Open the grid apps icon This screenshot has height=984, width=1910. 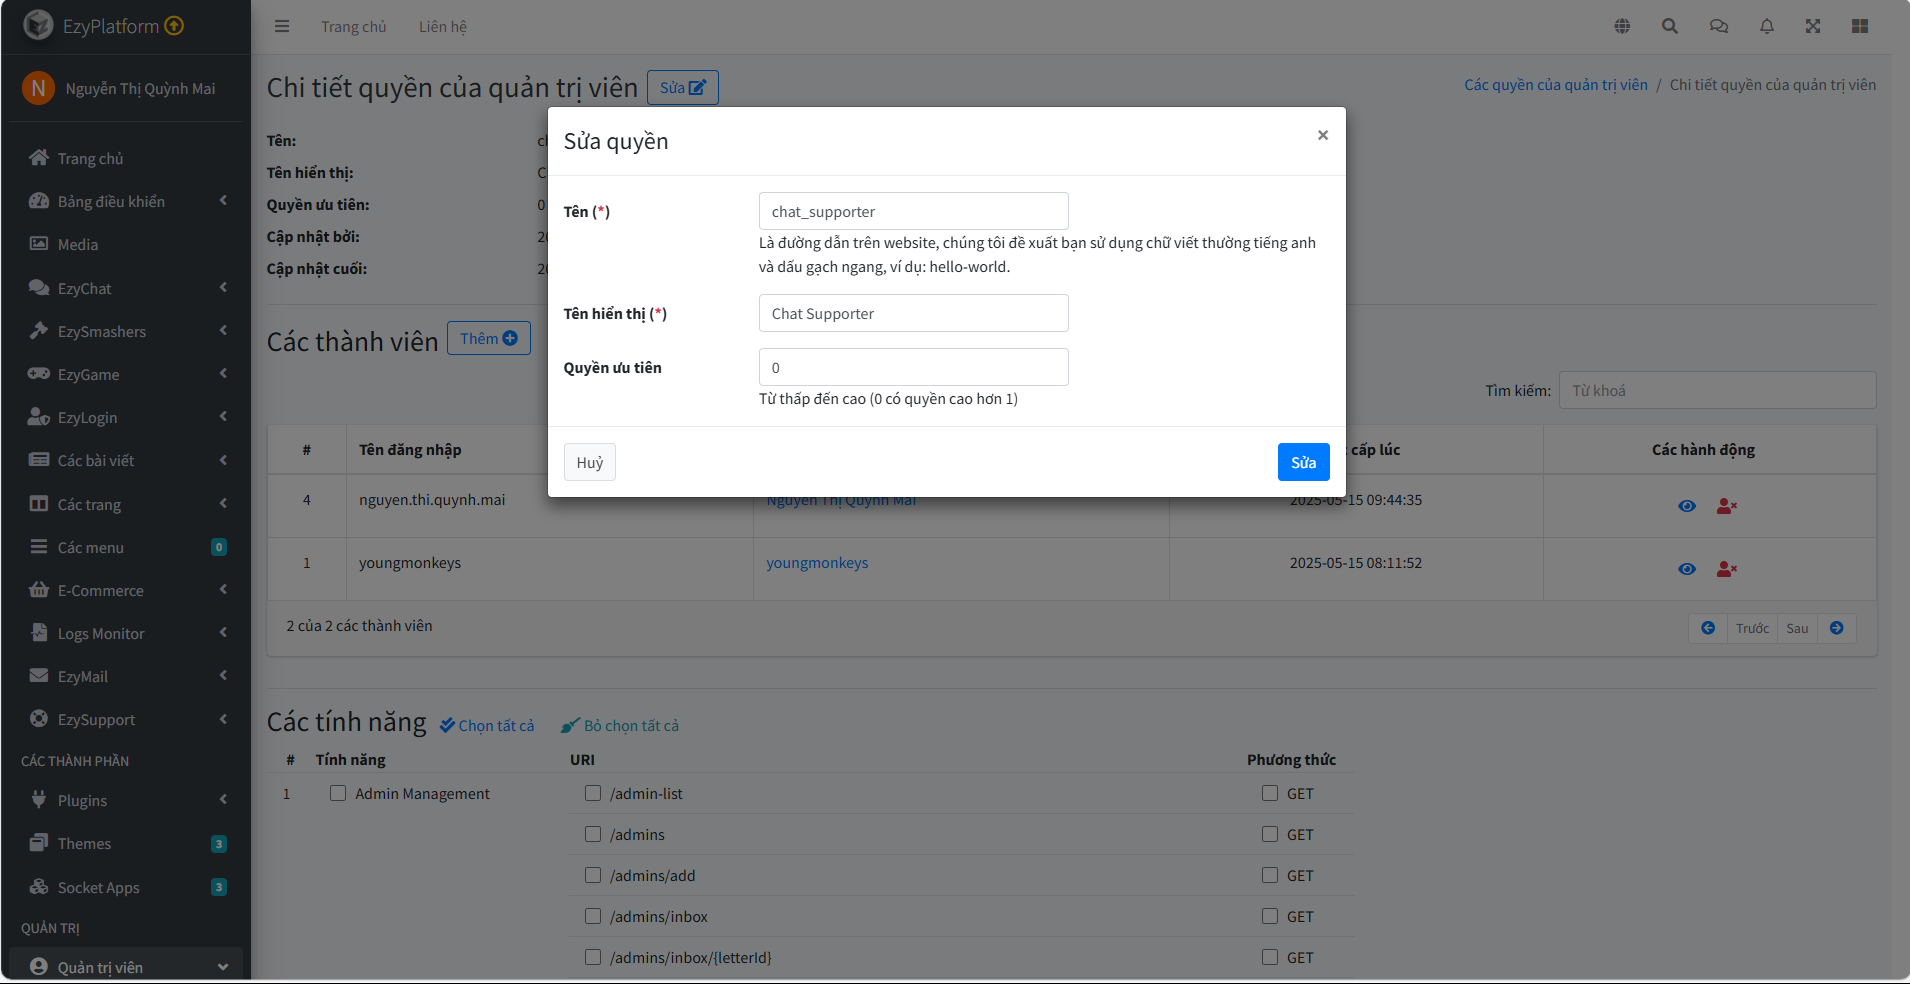point(1860,26)
